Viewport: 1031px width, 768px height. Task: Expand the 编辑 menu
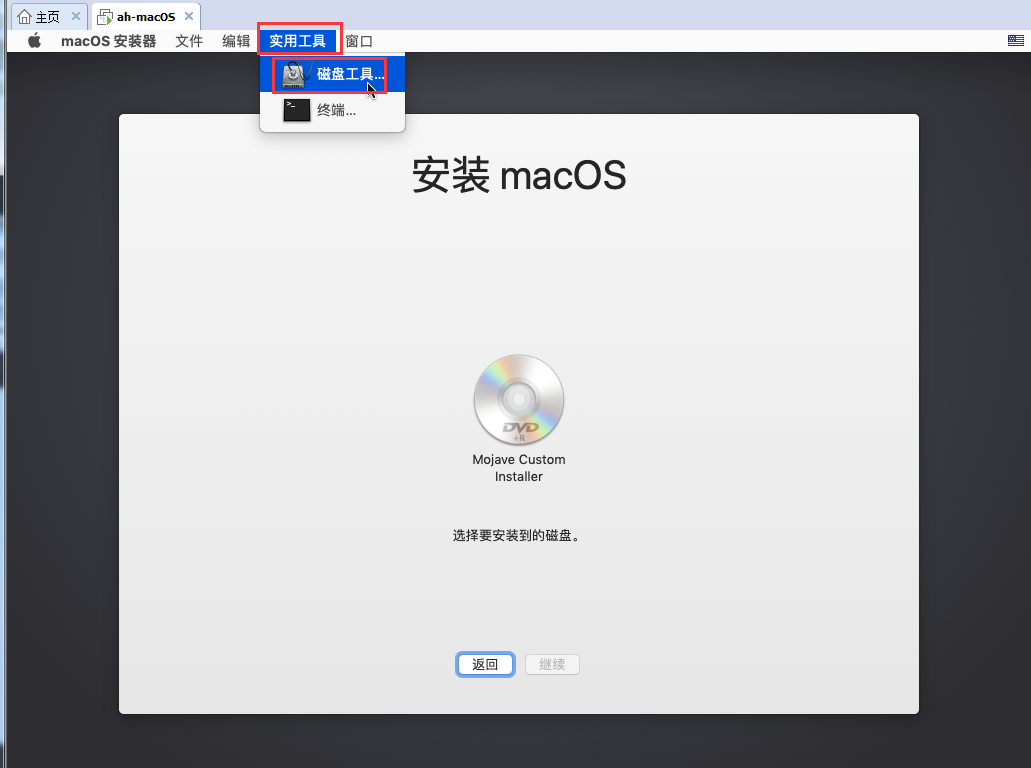(236, 41)
